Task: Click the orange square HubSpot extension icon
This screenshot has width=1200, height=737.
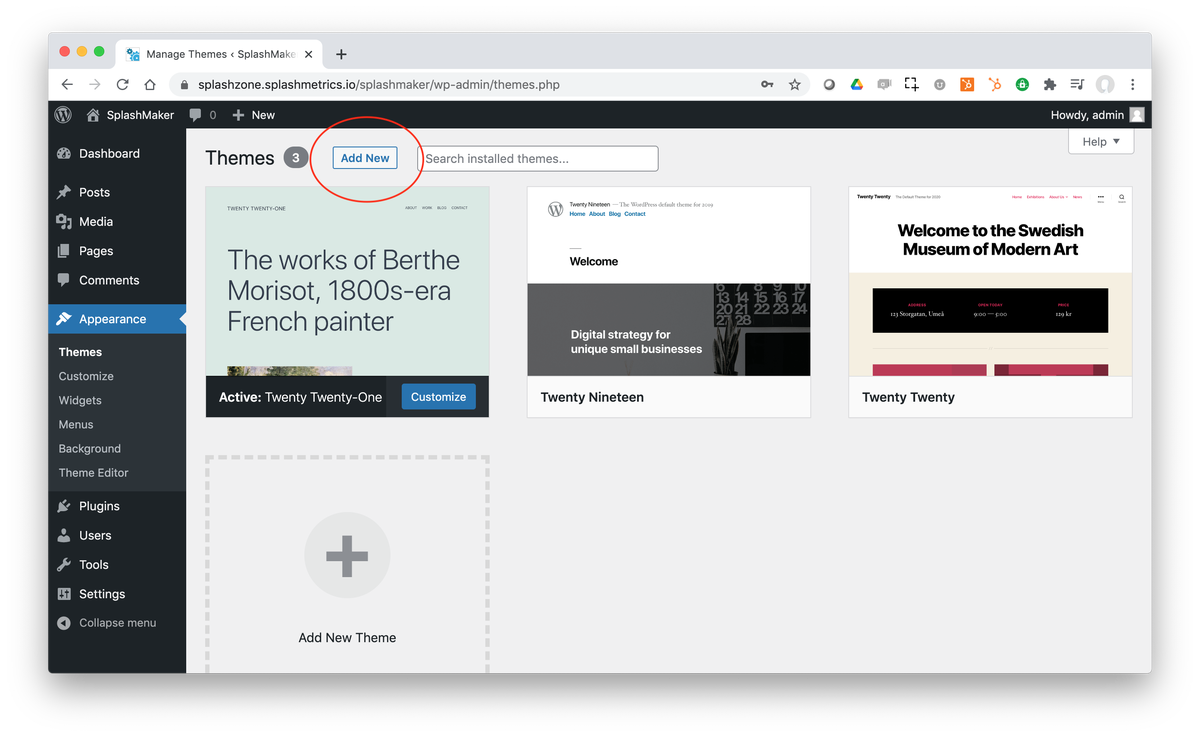Action: 967,85
